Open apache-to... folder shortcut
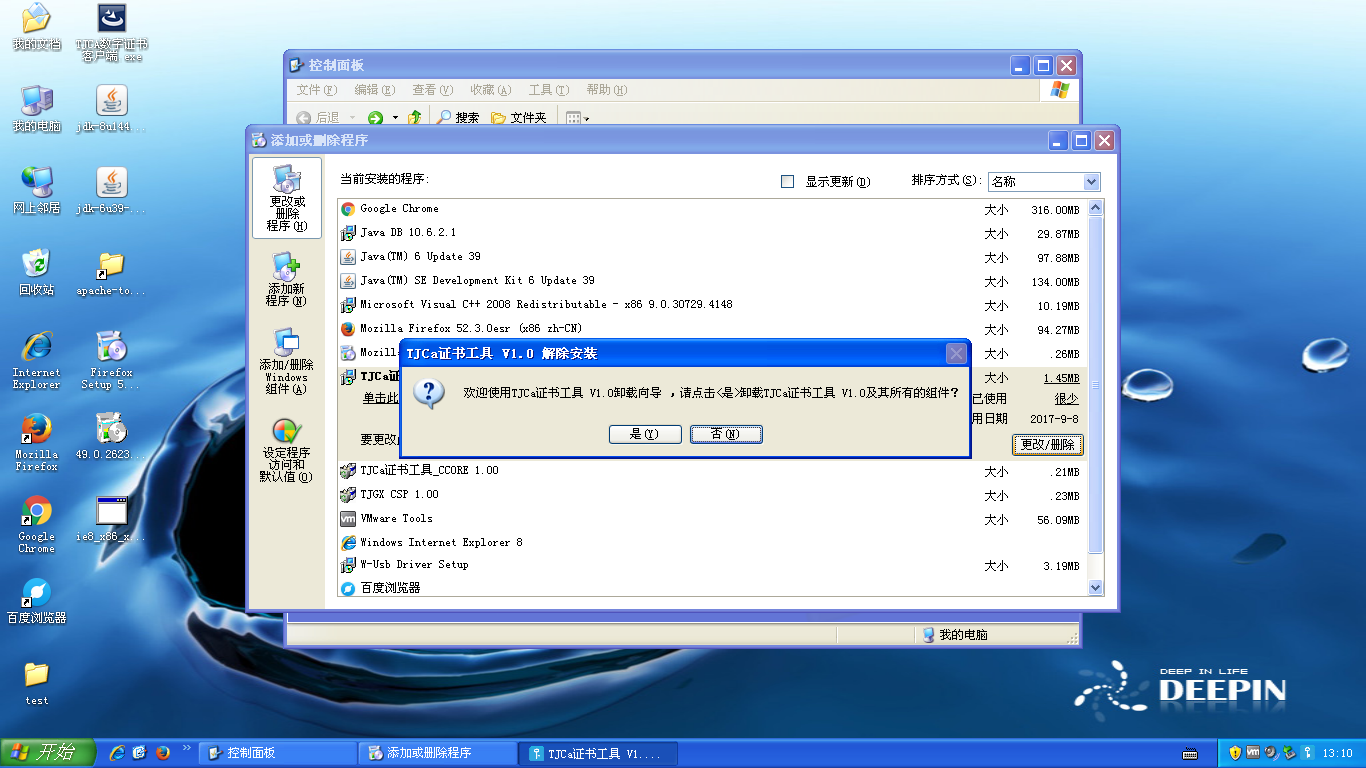Screen dimensions: 1366x768 111,273
